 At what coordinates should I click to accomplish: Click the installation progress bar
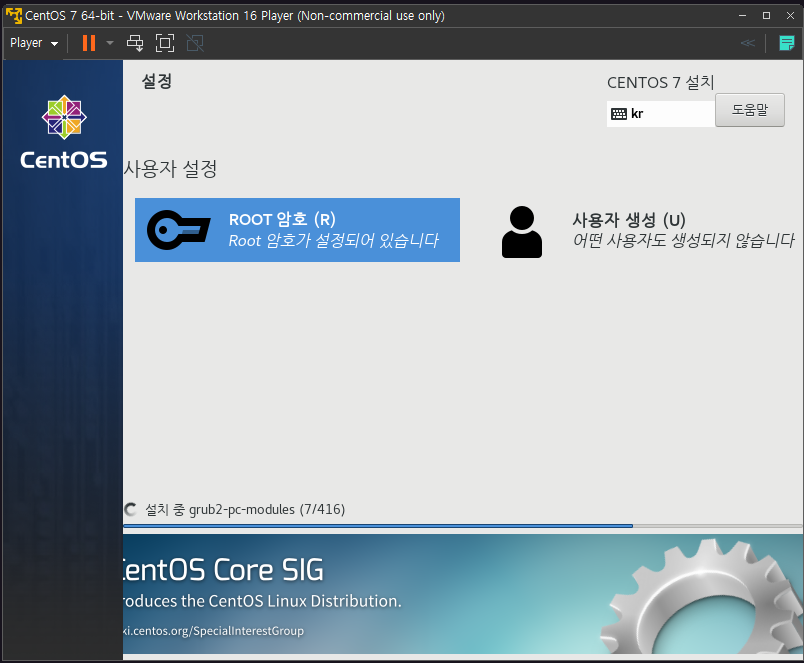tap(463, 526)
